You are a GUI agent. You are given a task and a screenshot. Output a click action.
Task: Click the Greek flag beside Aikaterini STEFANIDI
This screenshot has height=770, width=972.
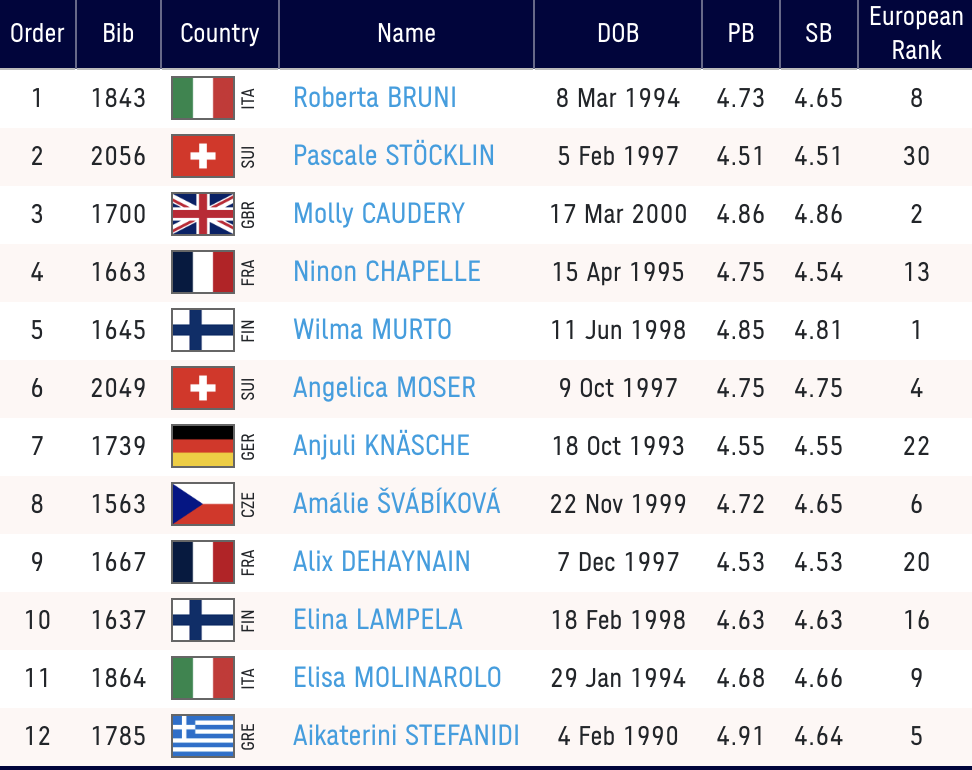coord(203,736)
